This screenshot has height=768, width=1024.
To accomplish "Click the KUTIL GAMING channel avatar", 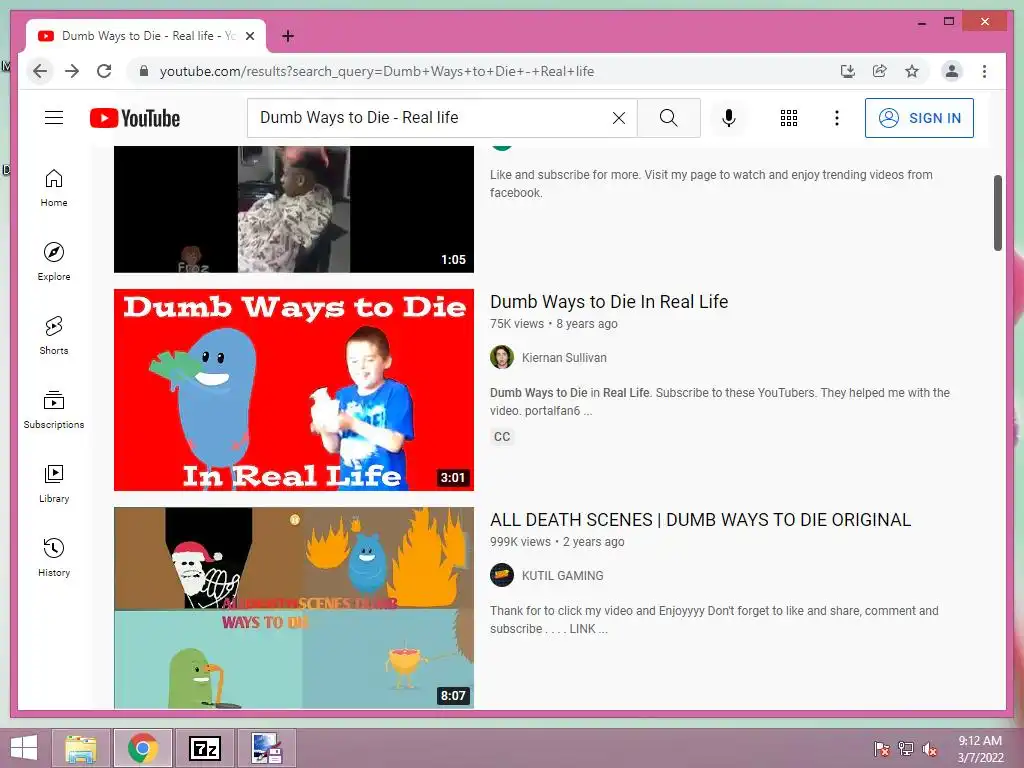I will tap(502, 575).
